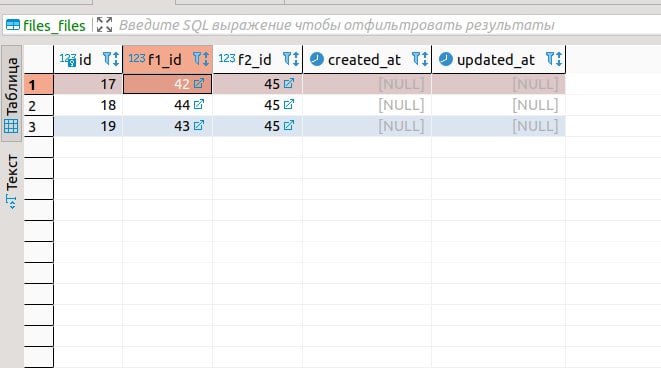Click the filter/sort icon in f1_id column
Screen dimensions: 661x368
tap(201, 59)
